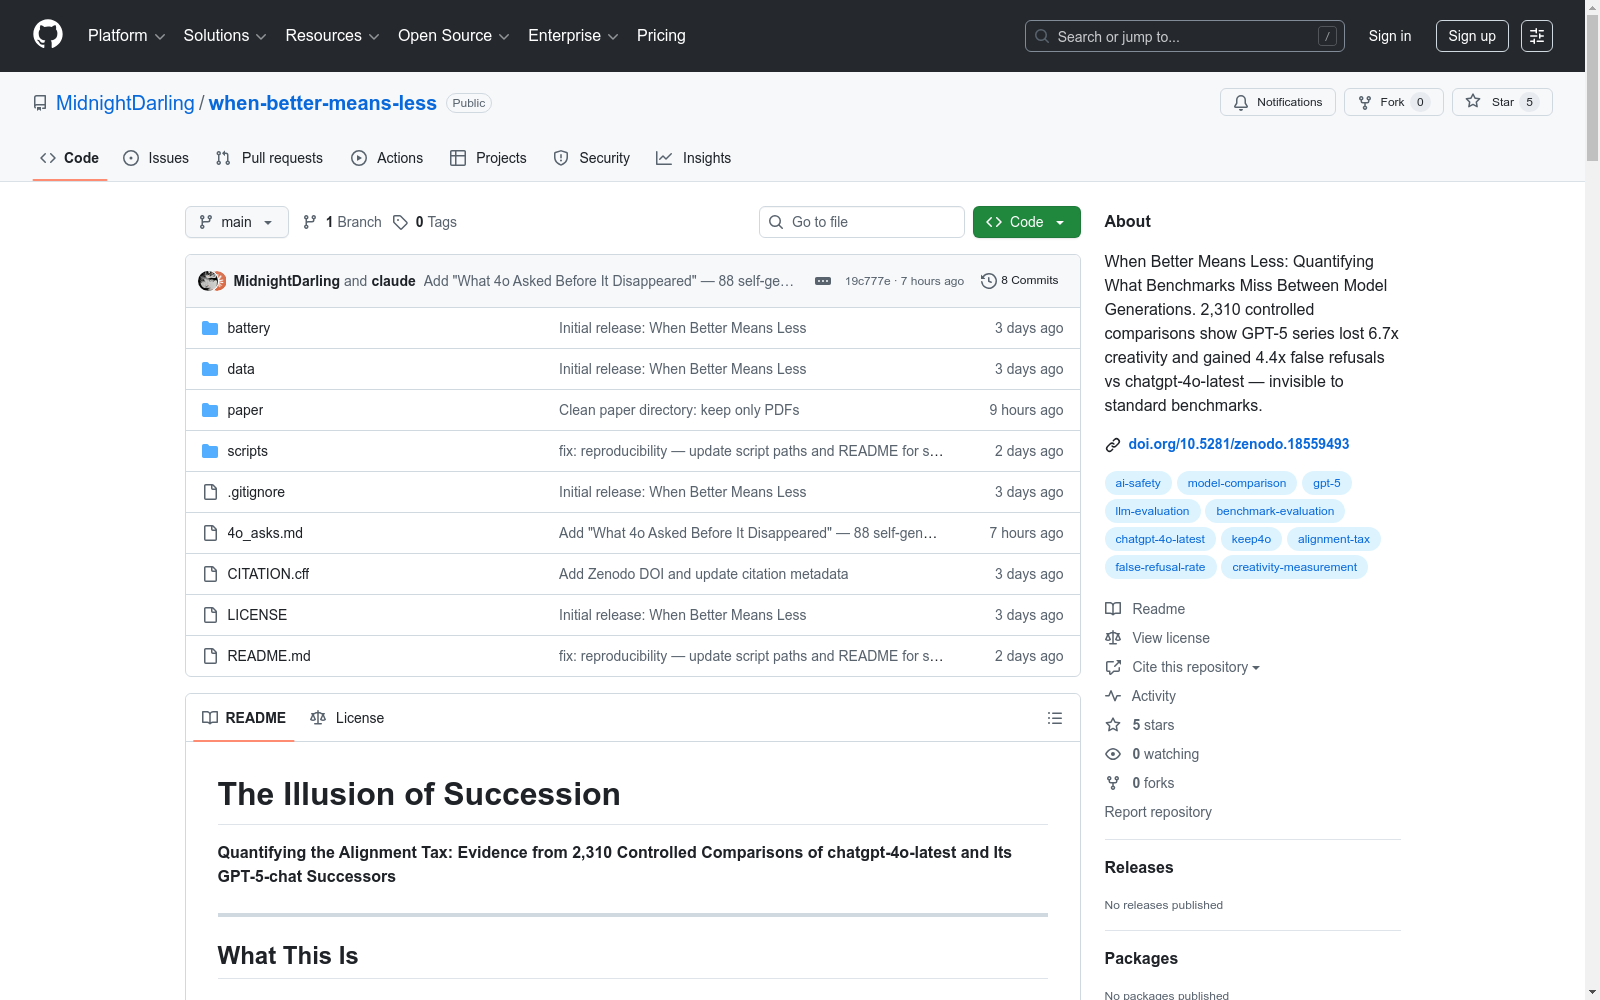Expand the Solutions menu
1600x1000 pixels.
click(x=225, y=36)
